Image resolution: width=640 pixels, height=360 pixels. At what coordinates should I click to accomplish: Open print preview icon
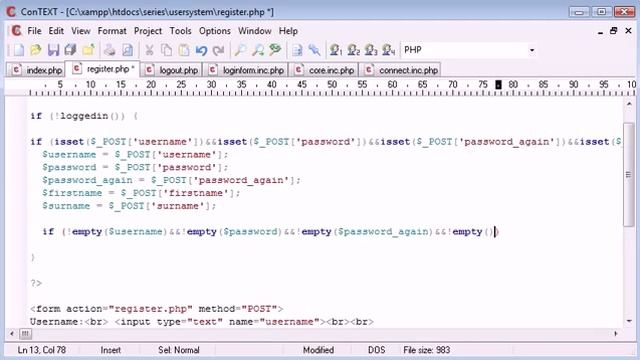(x=127, y=50)
